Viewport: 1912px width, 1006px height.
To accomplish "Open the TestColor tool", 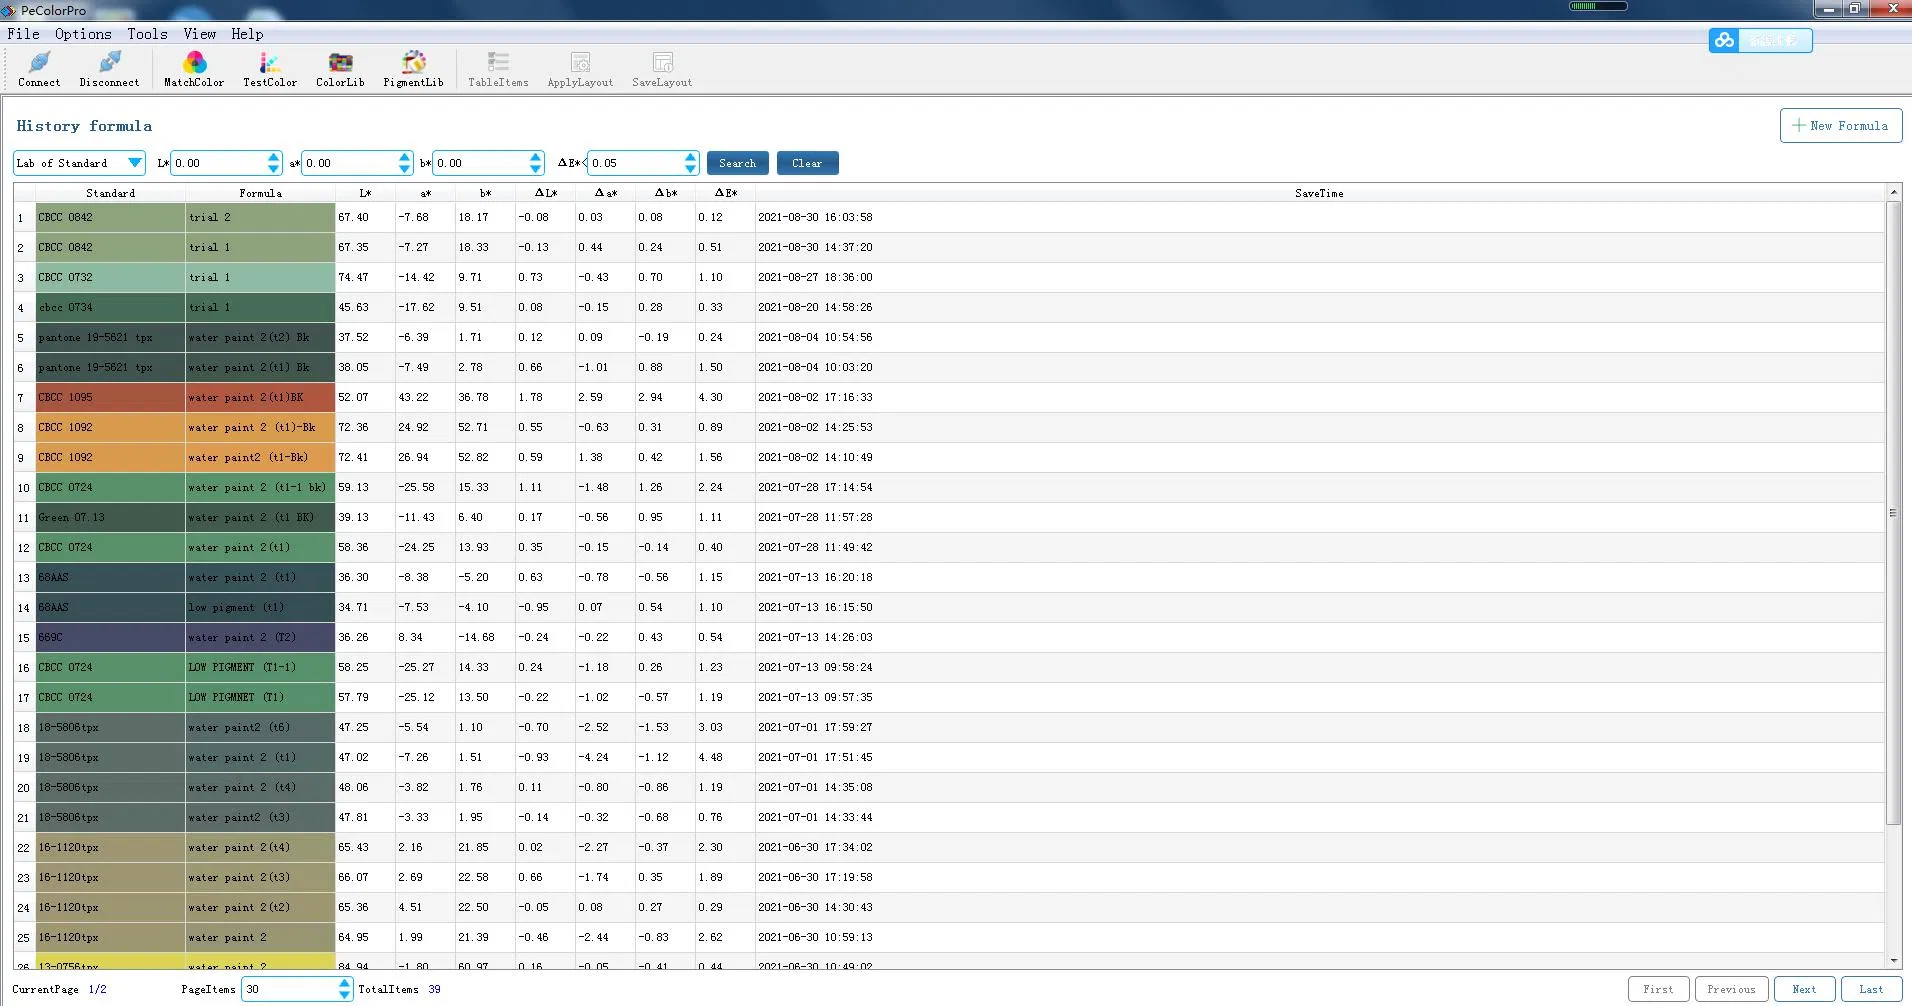I will (270, 68).
